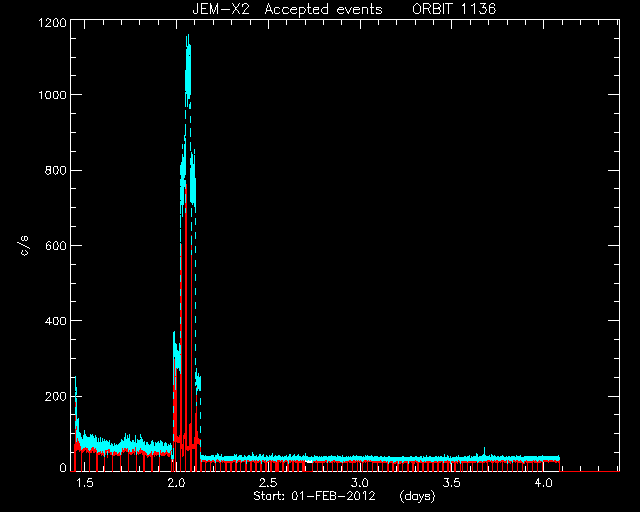
Task: Click the 1200 y-axis tick label
Action: tap(52, 22)
